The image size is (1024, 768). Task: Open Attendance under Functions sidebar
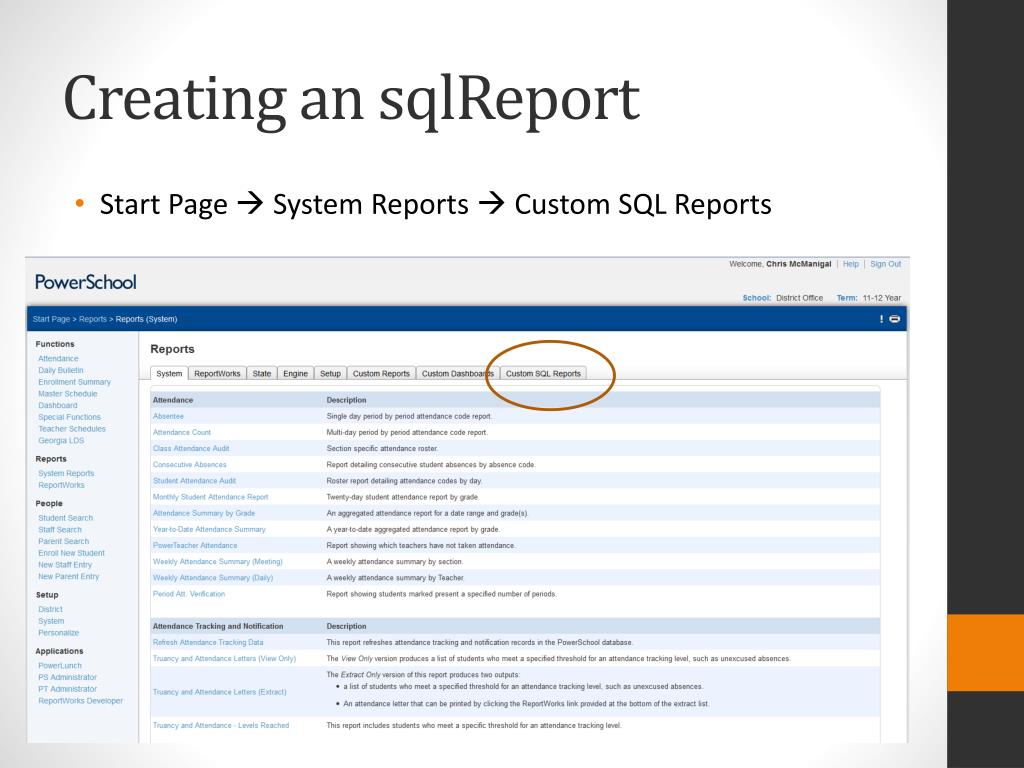[58, 359]
